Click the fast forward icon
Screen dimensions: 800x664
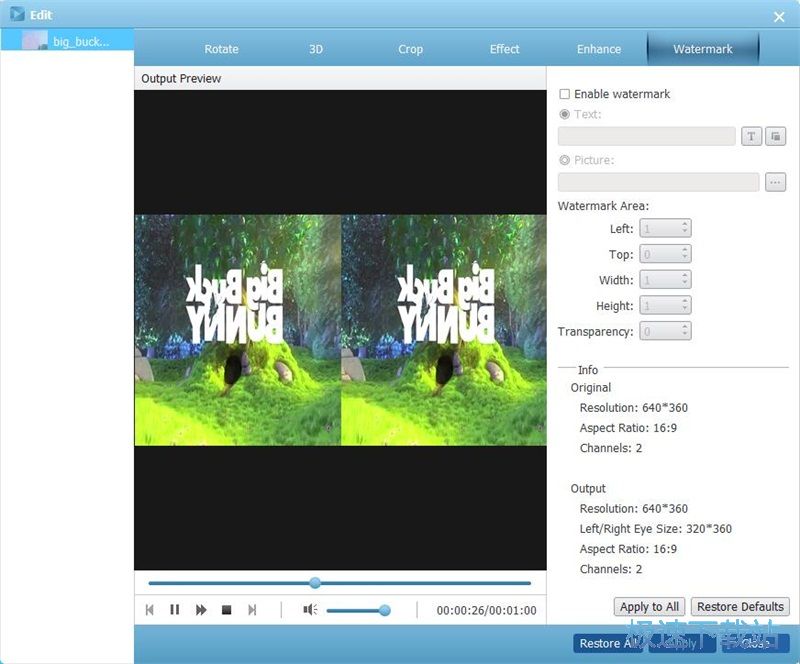(x=201, y=610)
